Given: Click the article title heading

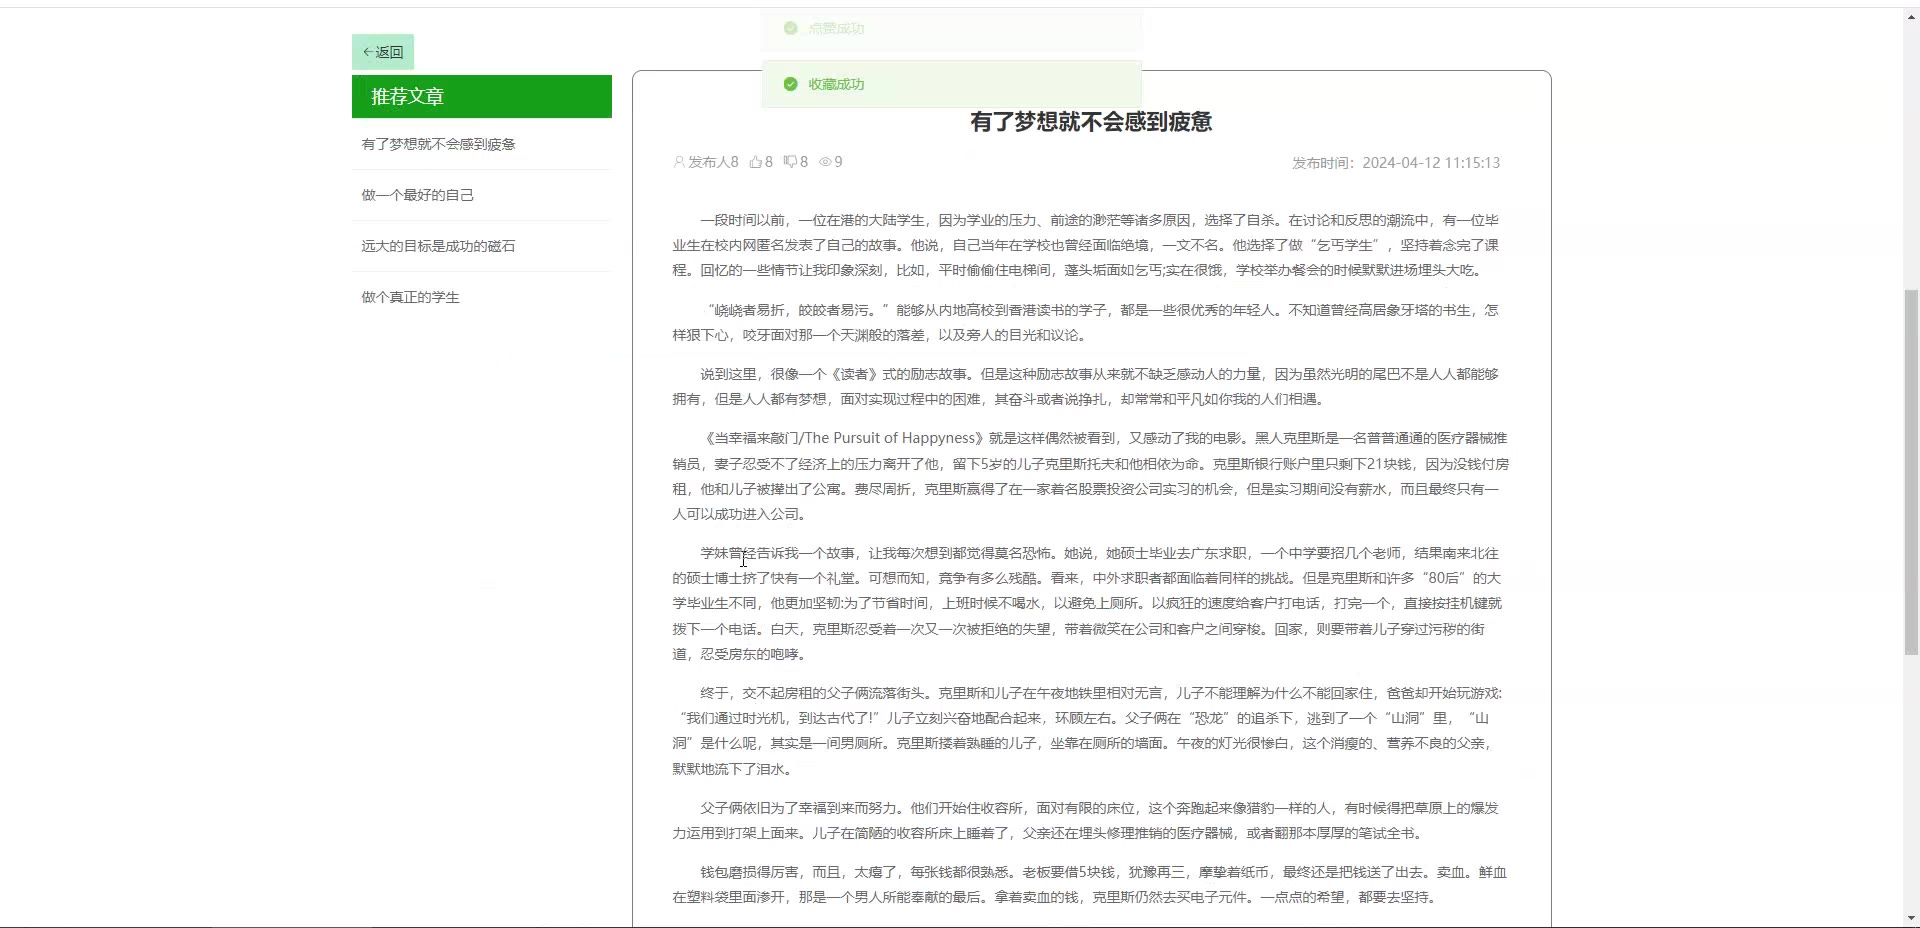Looking at the screenshot, I should (1091, 122).
